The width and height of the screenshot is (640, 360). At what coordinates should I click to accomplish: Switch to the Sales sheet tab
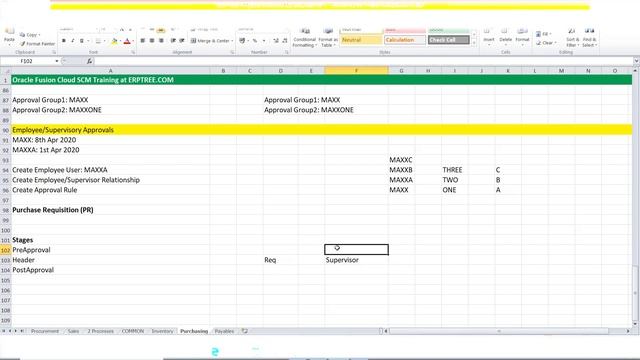[73, 331]
